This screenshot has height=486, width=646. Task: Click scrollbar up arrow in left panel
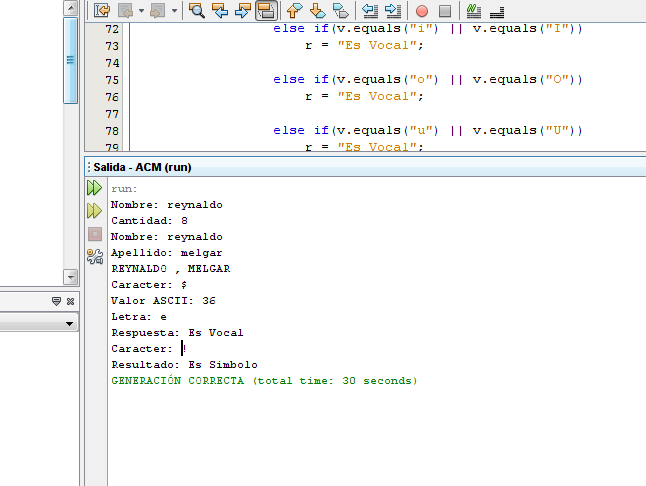[x=71, y=8]
